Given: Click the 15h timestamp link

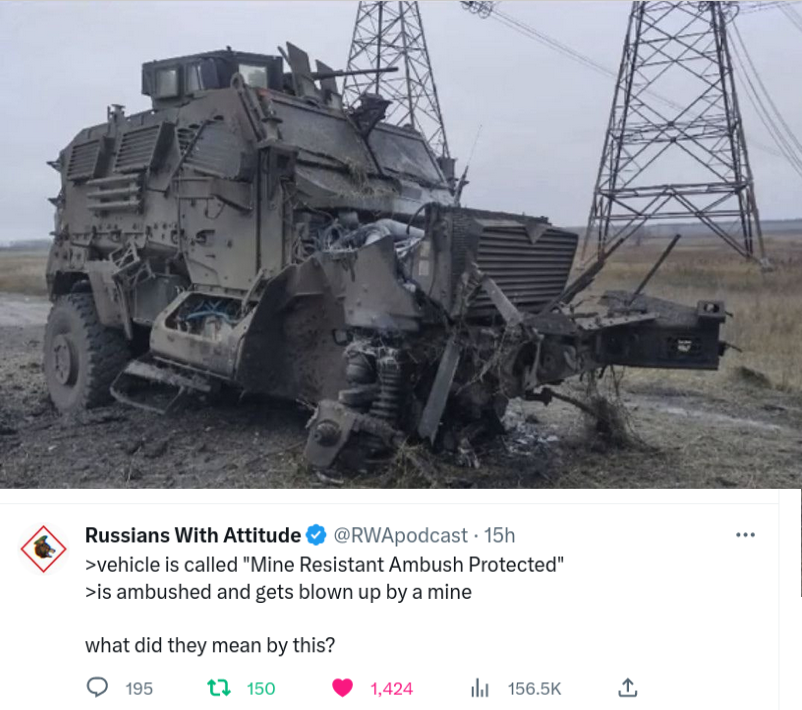Looking at the screenshot, I should click(499, 536).
